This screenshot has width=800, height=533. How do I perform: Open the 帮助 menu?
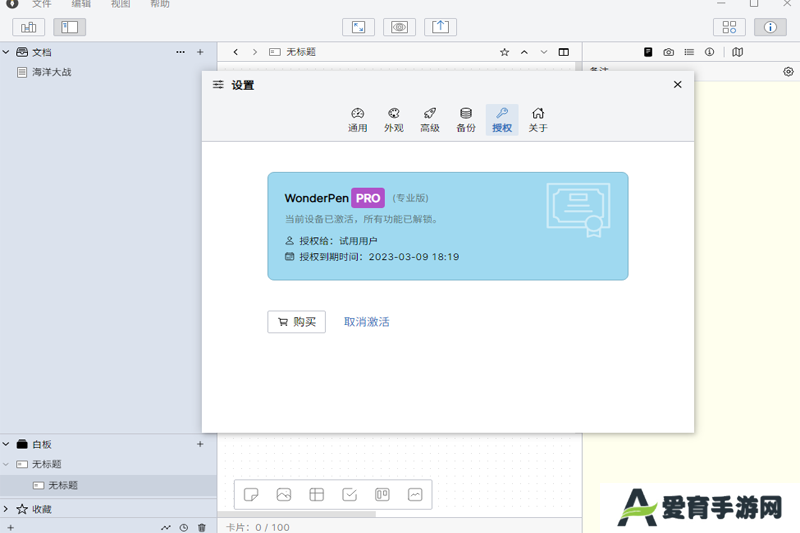point(160,4)
